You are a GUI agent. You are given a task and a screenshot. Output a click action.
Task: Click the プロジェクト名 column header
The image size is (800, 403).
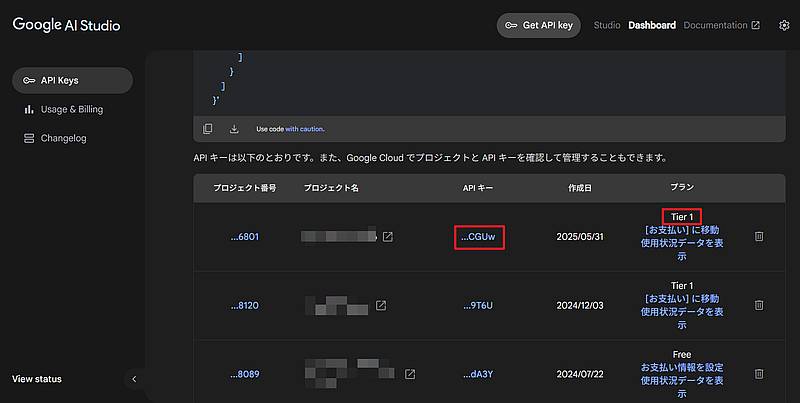[x=331, y=188]
